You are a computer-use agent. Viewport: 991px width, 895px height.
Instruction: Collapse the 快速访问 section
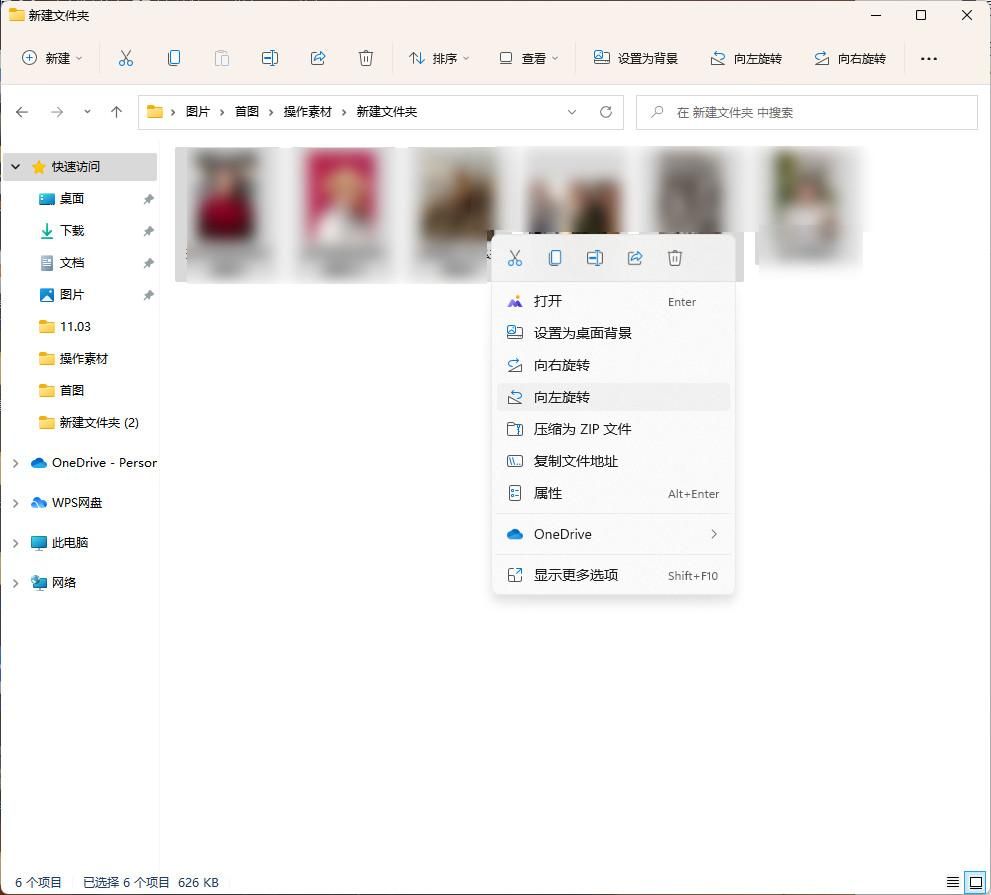click(x=15, y=167)
